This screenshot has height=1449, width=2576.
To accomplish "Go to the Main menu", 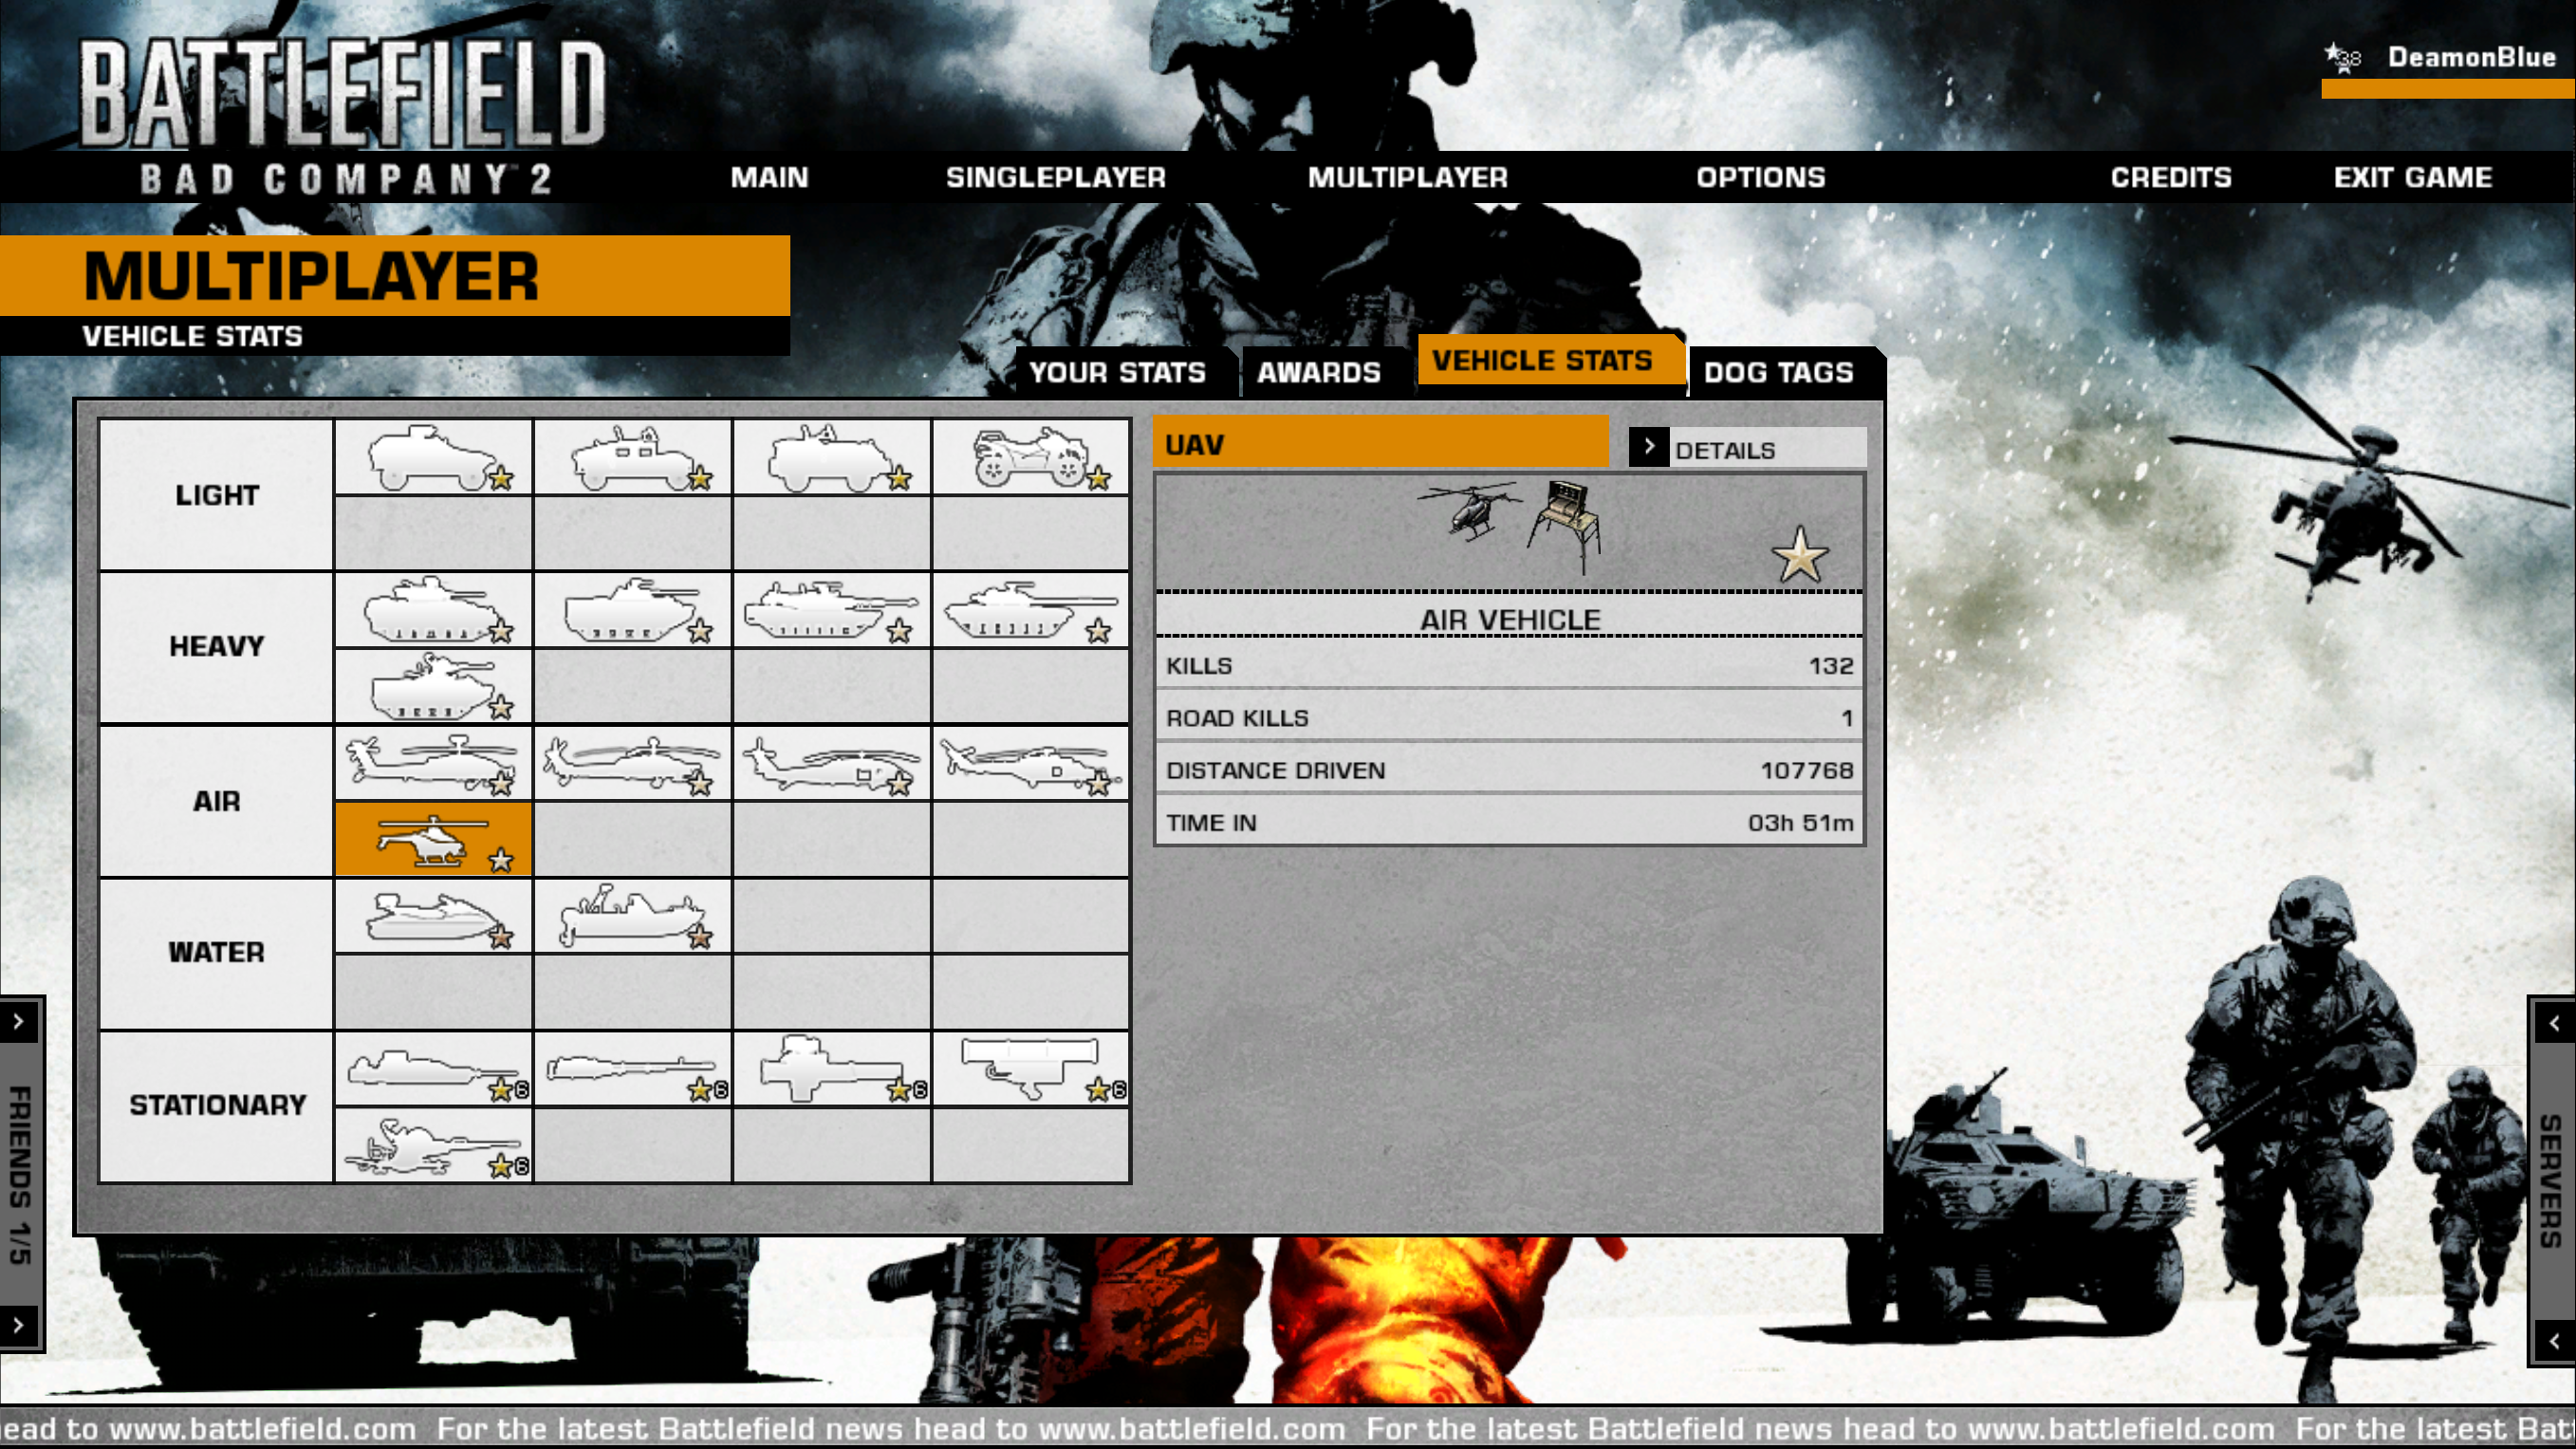I will coord(769,177).
